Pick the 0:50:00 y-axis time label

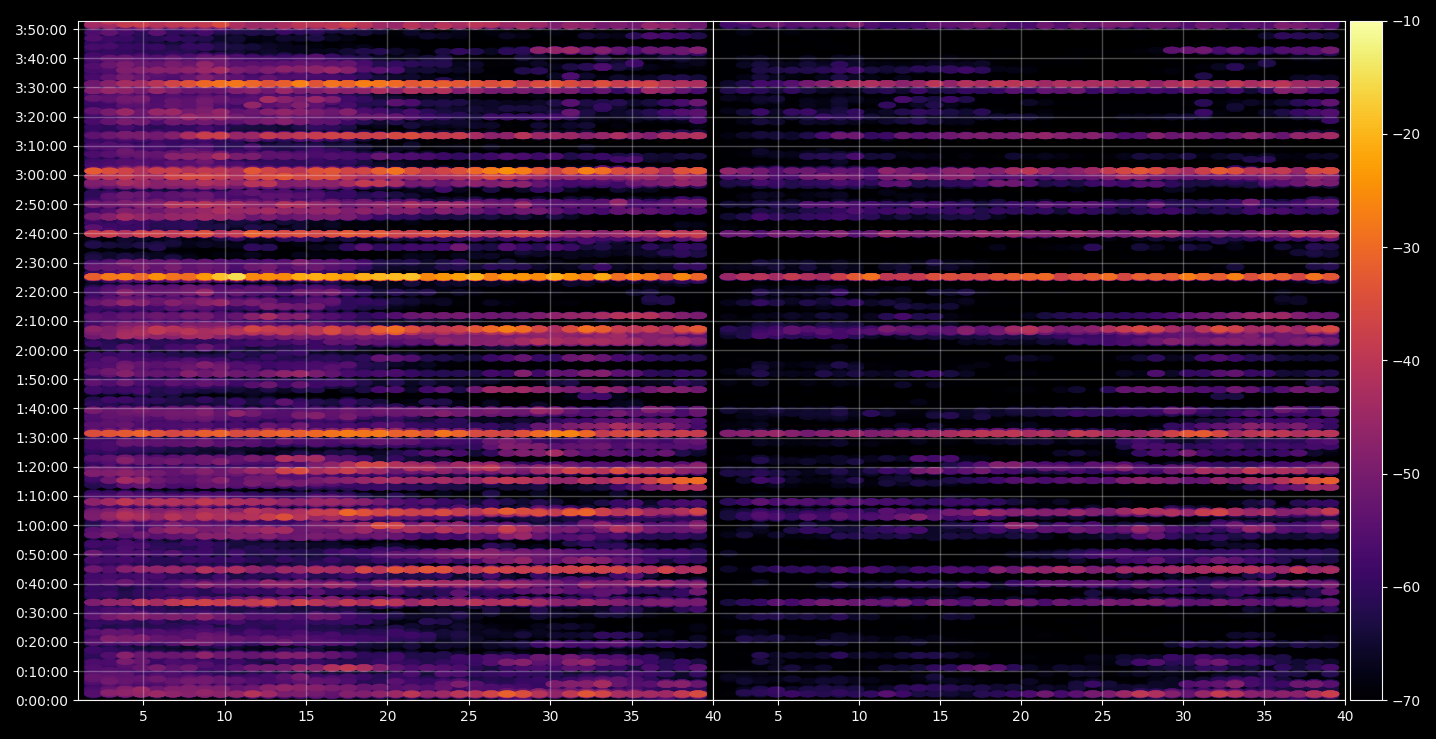[x=42, y=555]
